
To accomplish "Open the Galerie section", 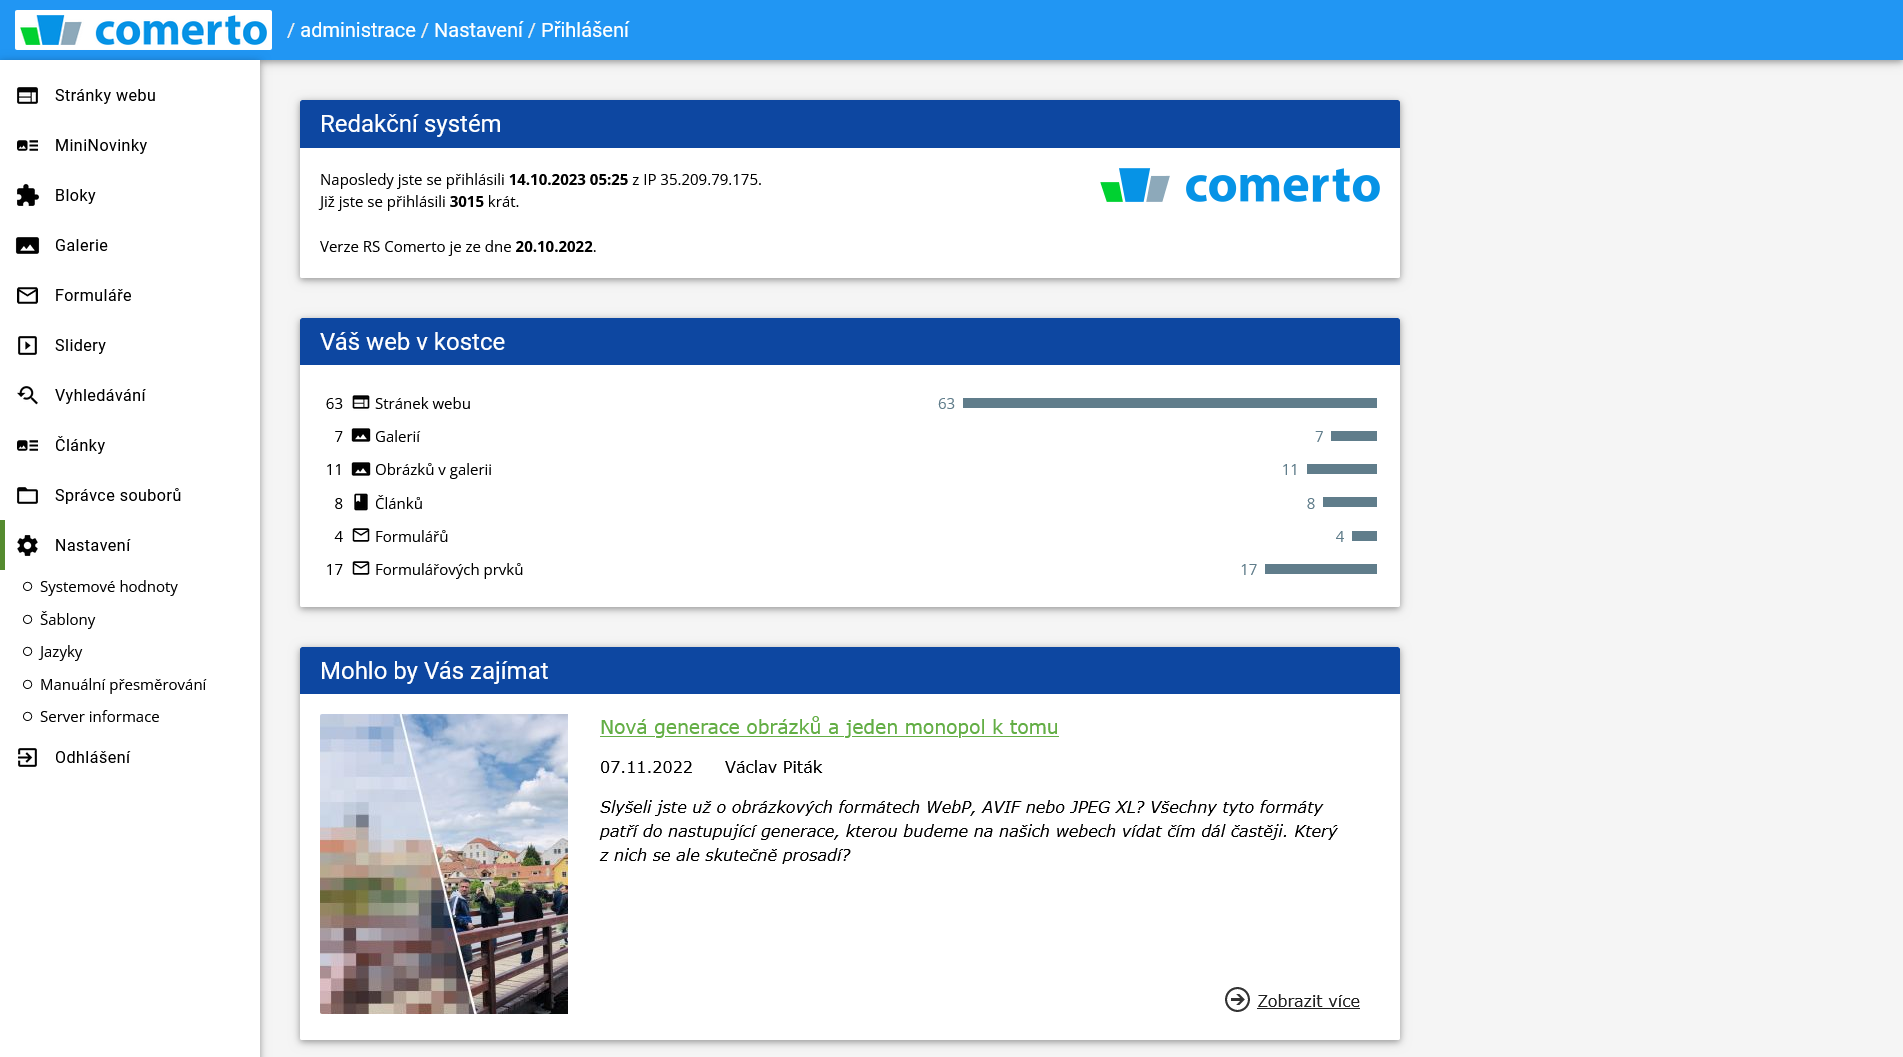I will pos(130,245).
